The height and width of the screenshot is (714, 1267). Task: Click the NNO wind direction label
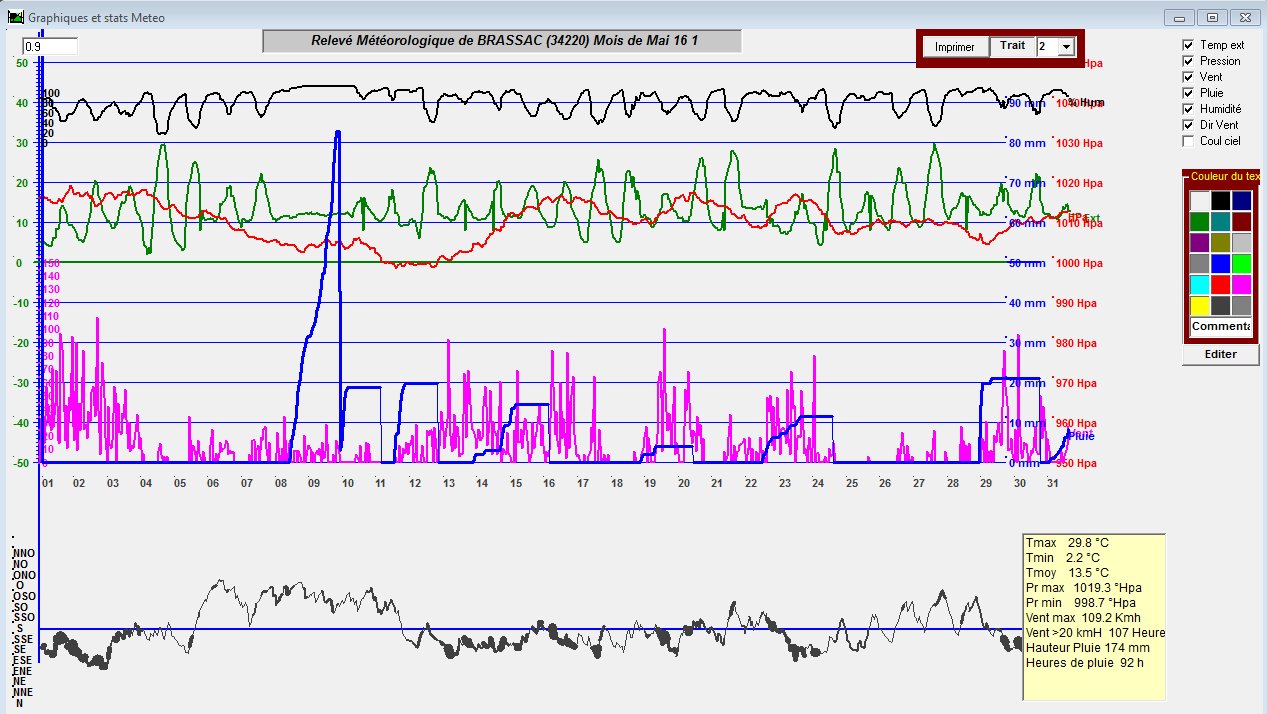point(23,553)
